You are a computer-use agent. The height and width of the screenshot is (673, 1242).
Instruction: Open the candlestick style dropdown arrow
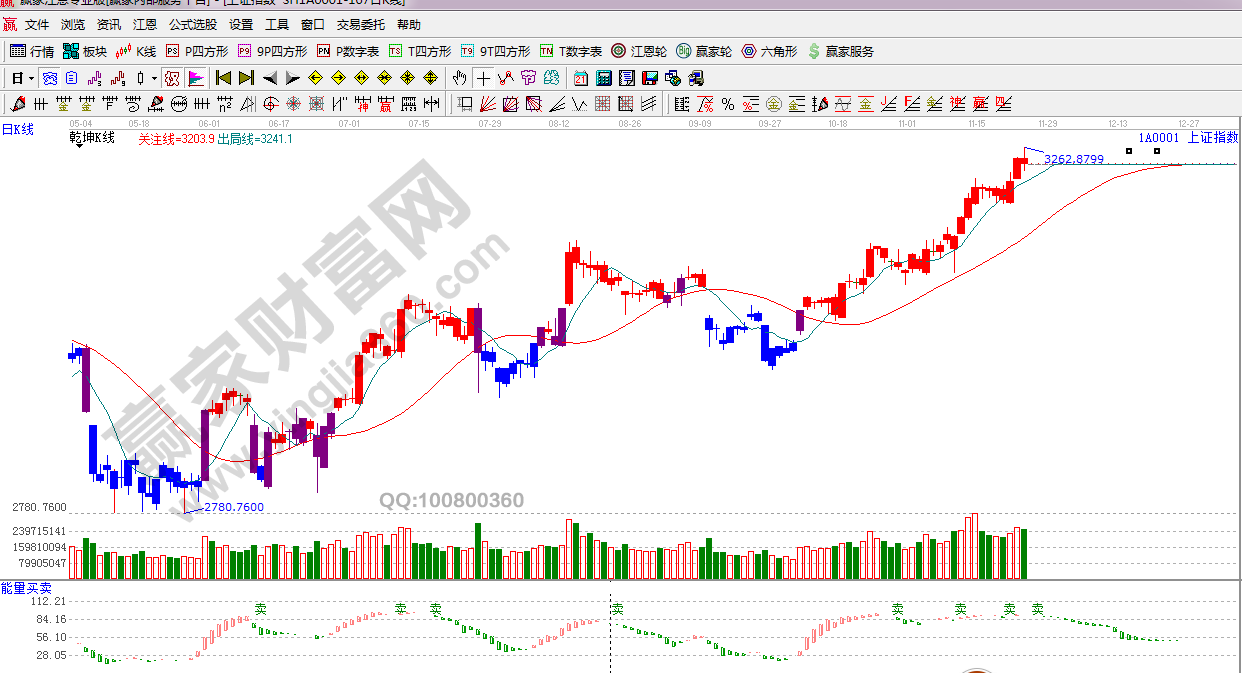152,78
